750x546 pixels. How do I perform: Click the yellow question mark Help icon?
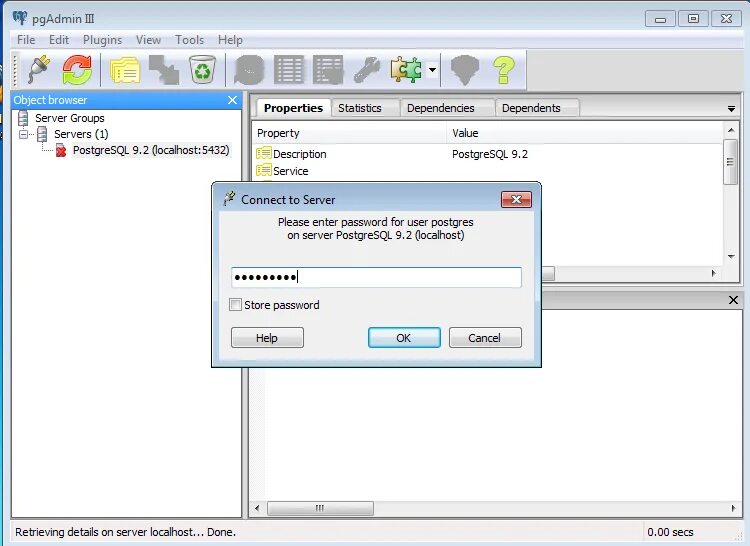[504, 70]
